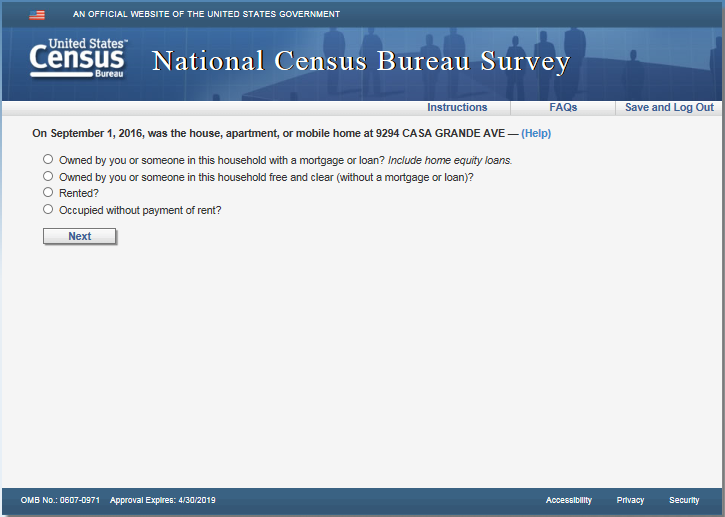Click the OMB No. 0607-0971 text

tap(58, 500)
